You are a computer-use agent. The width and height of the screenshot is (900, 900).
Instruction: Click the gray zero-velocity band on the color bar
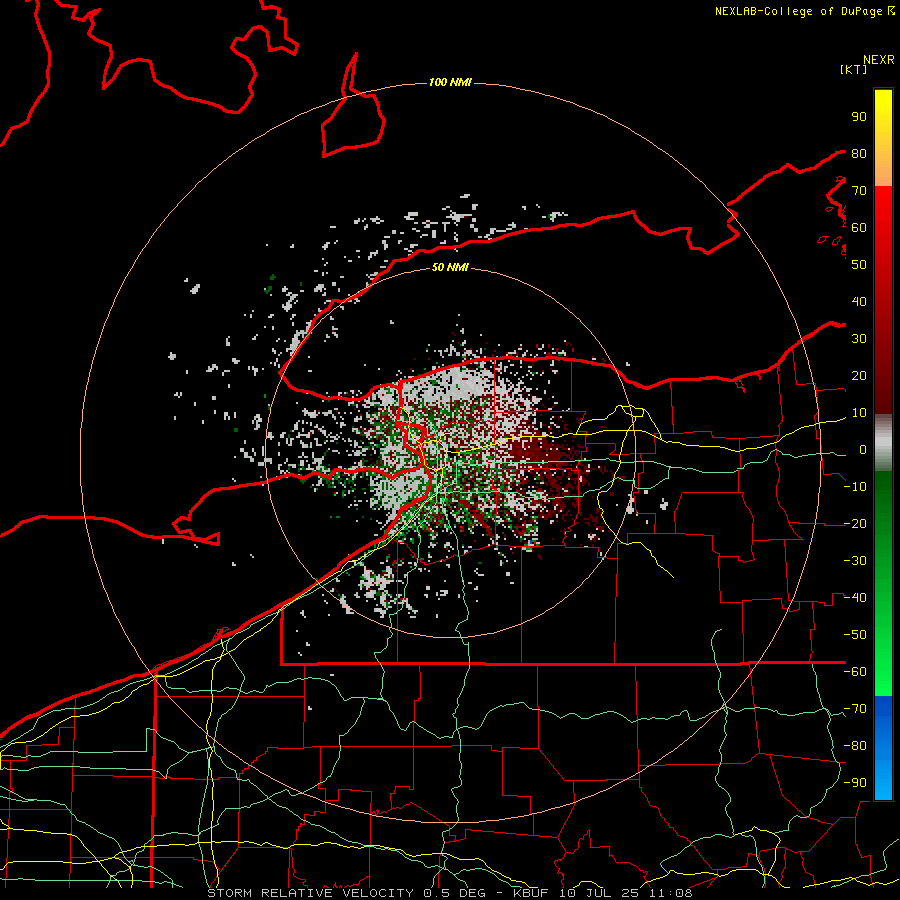click(883, 443)
